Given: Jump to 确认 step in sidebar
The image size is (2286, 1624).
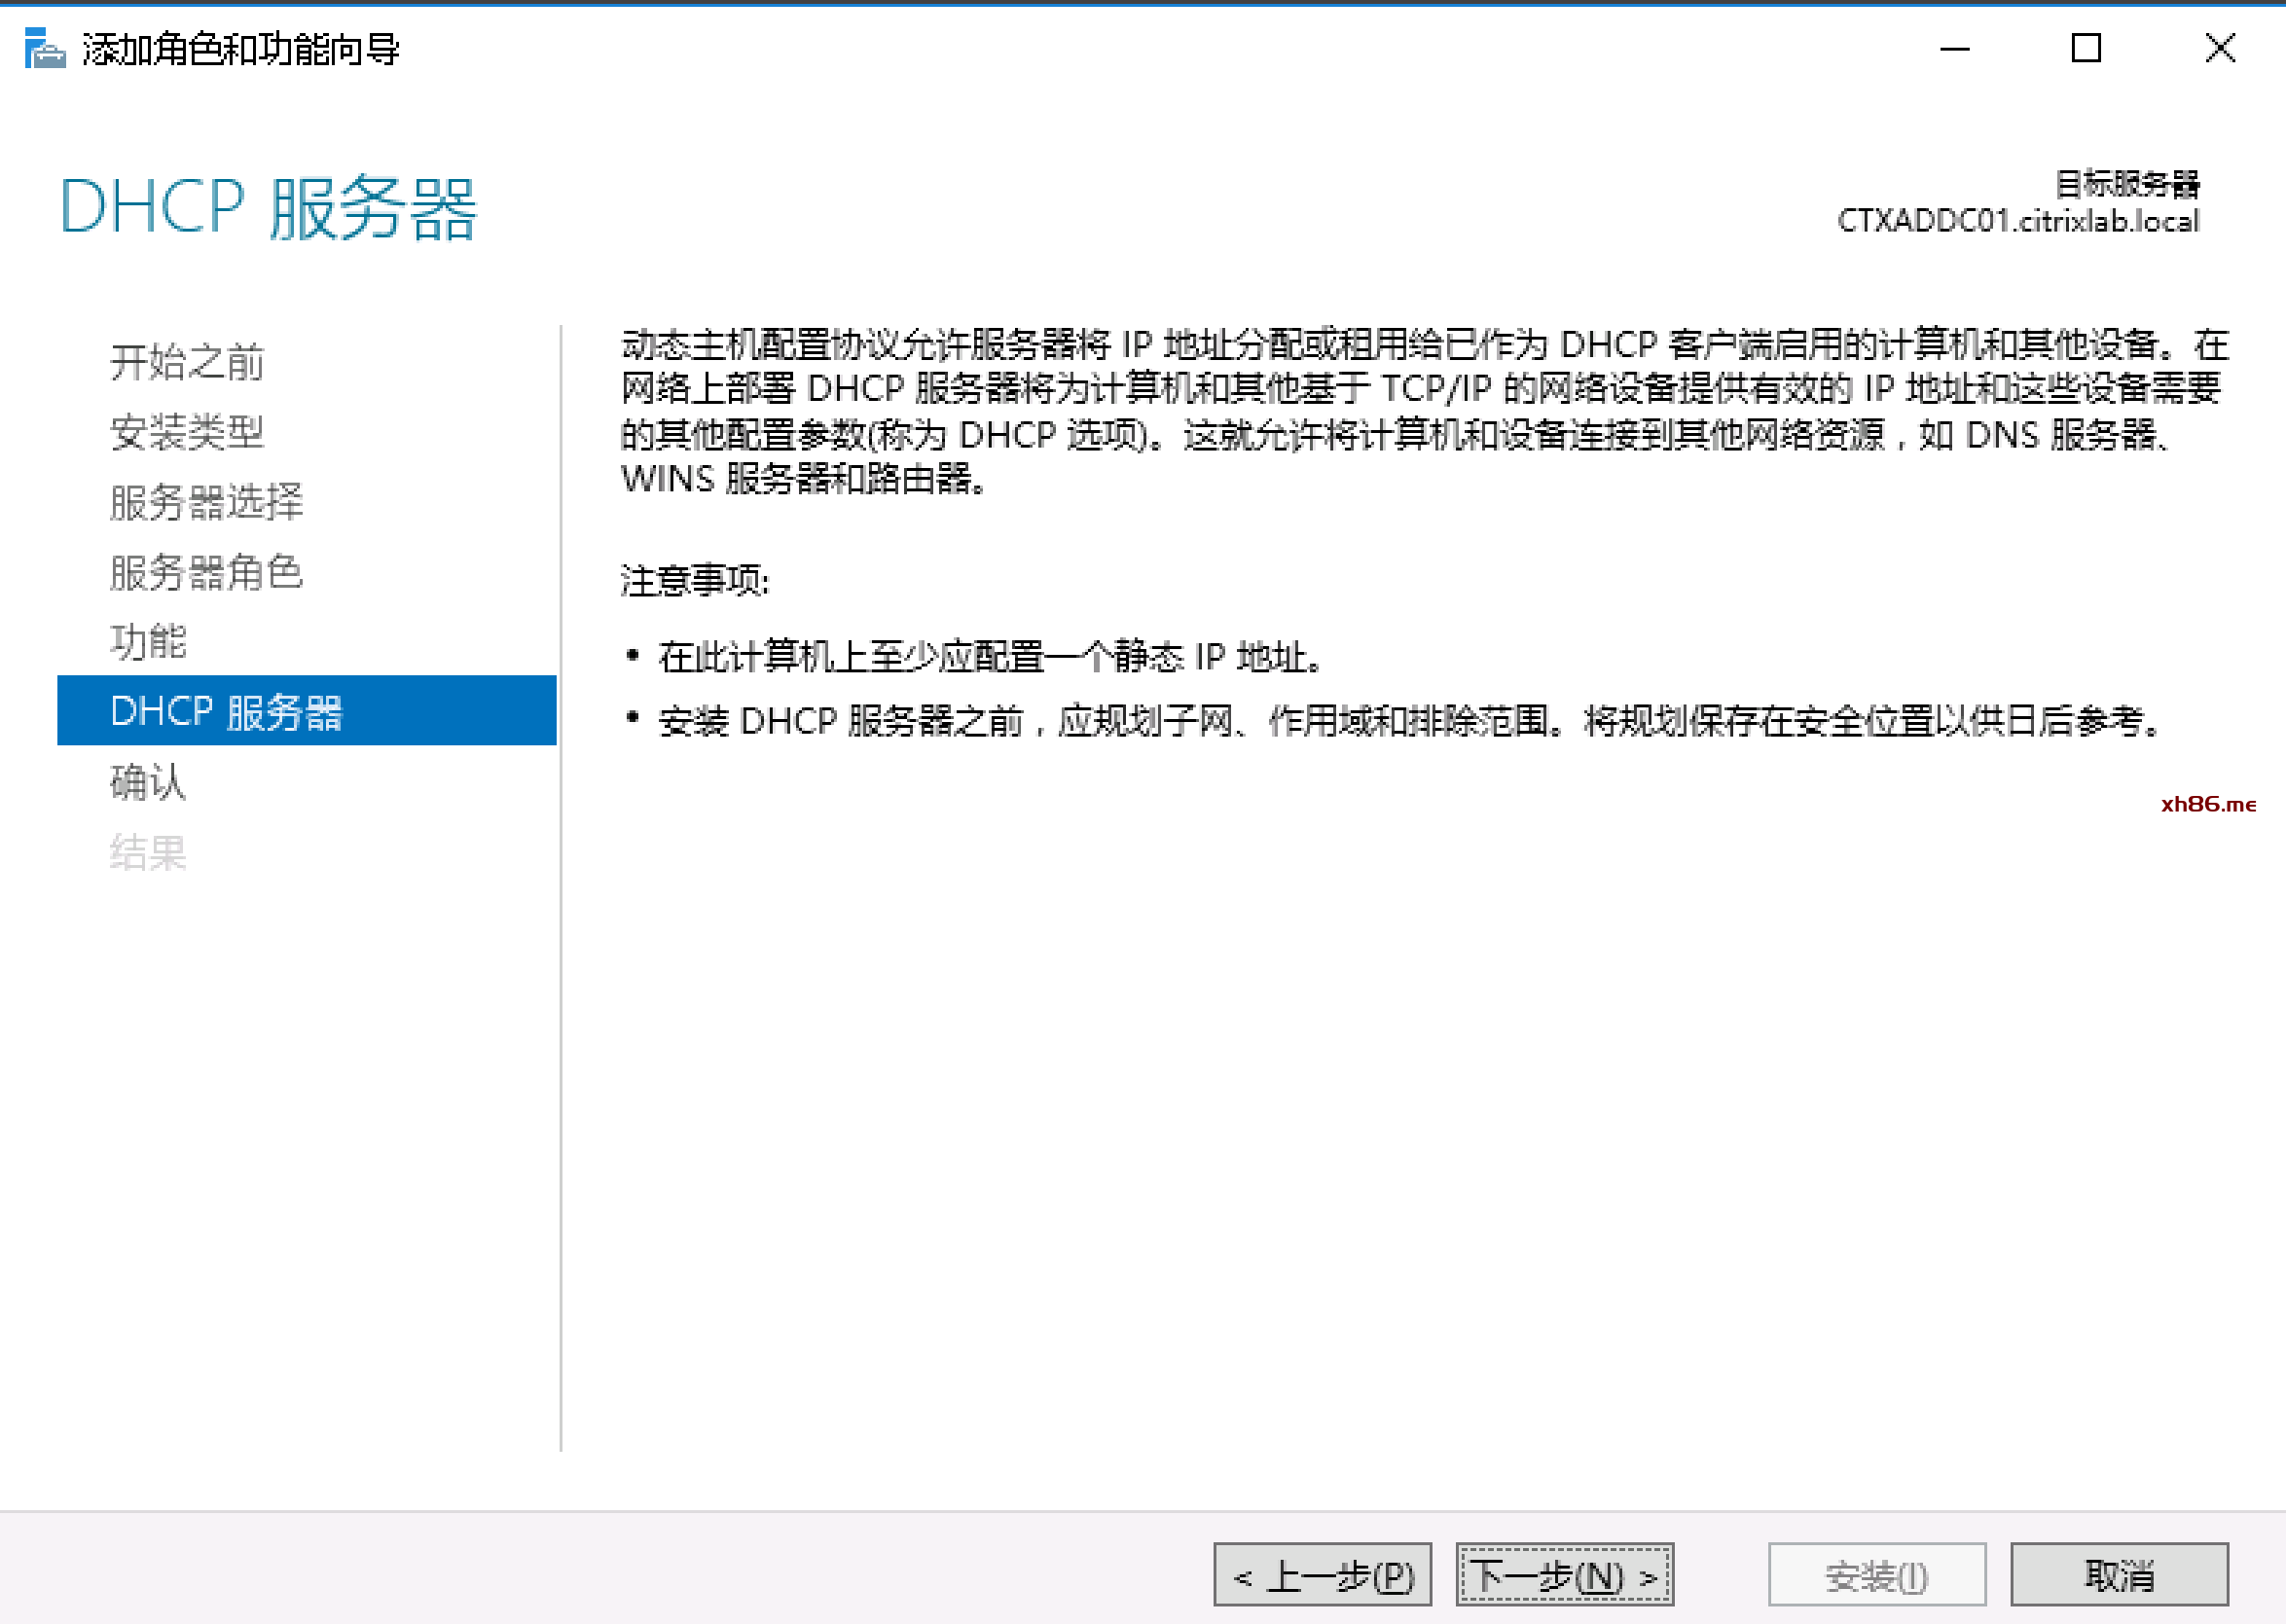Looking at the screenshot, I should (148, 782).
